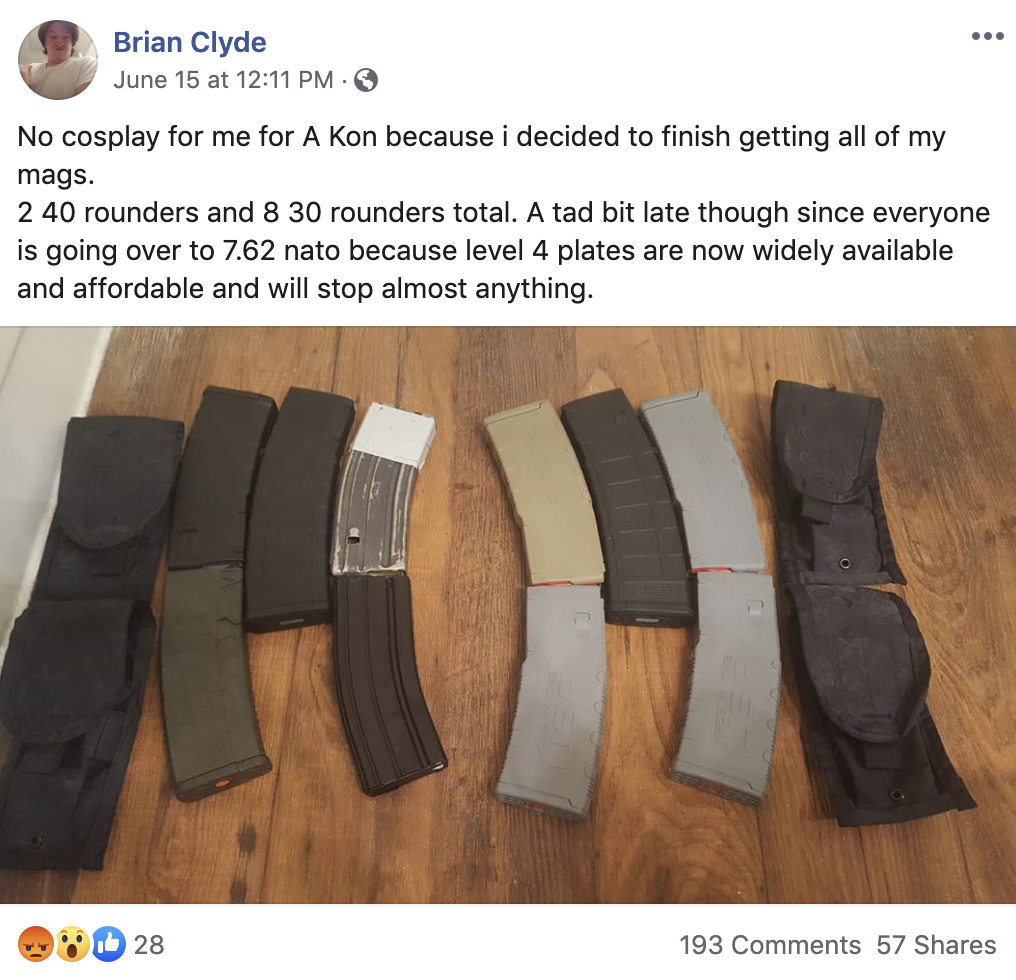Click the angry face reaction icon
1016x980 pixels.
pos(36,944)
